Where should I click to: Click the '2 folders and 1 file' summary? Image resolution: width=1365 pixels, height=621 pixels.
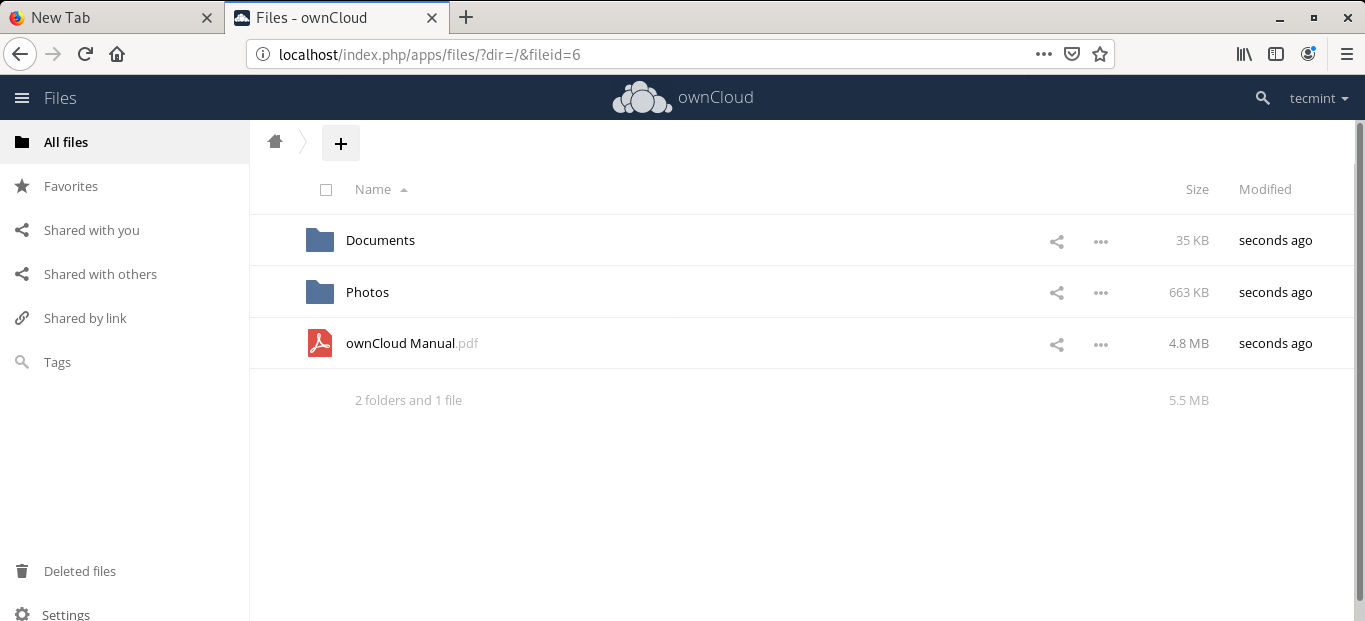[408, 400]
